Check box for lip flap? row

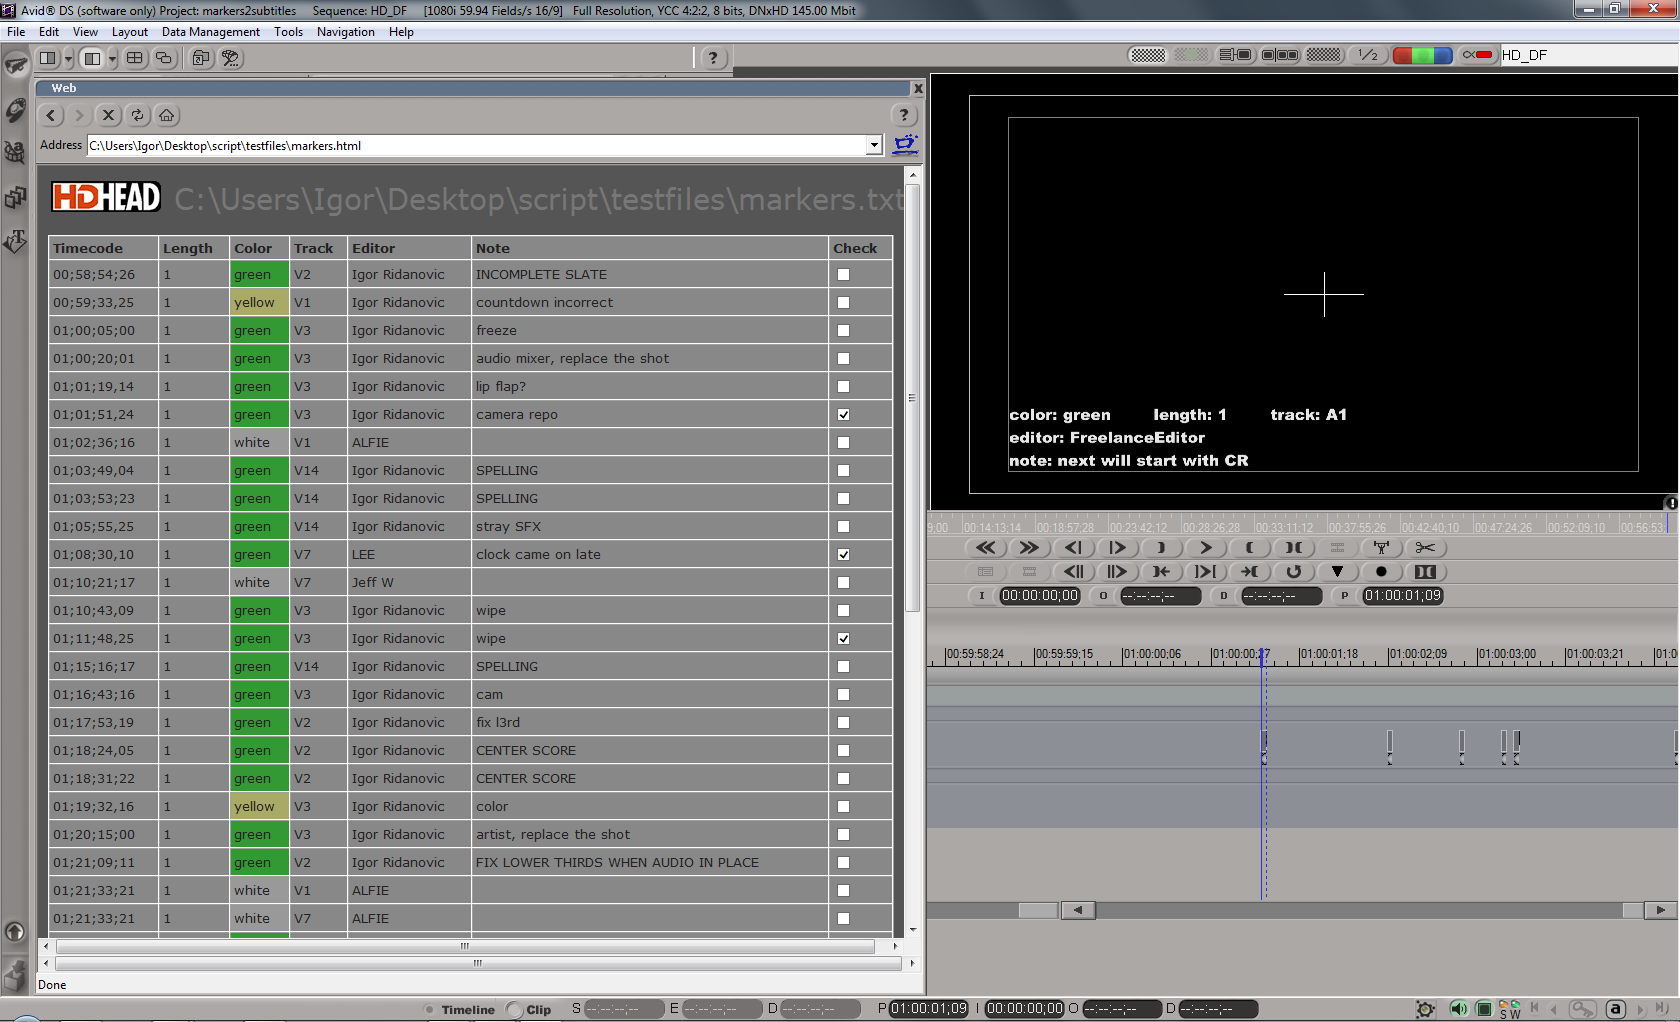coord(843,386)
